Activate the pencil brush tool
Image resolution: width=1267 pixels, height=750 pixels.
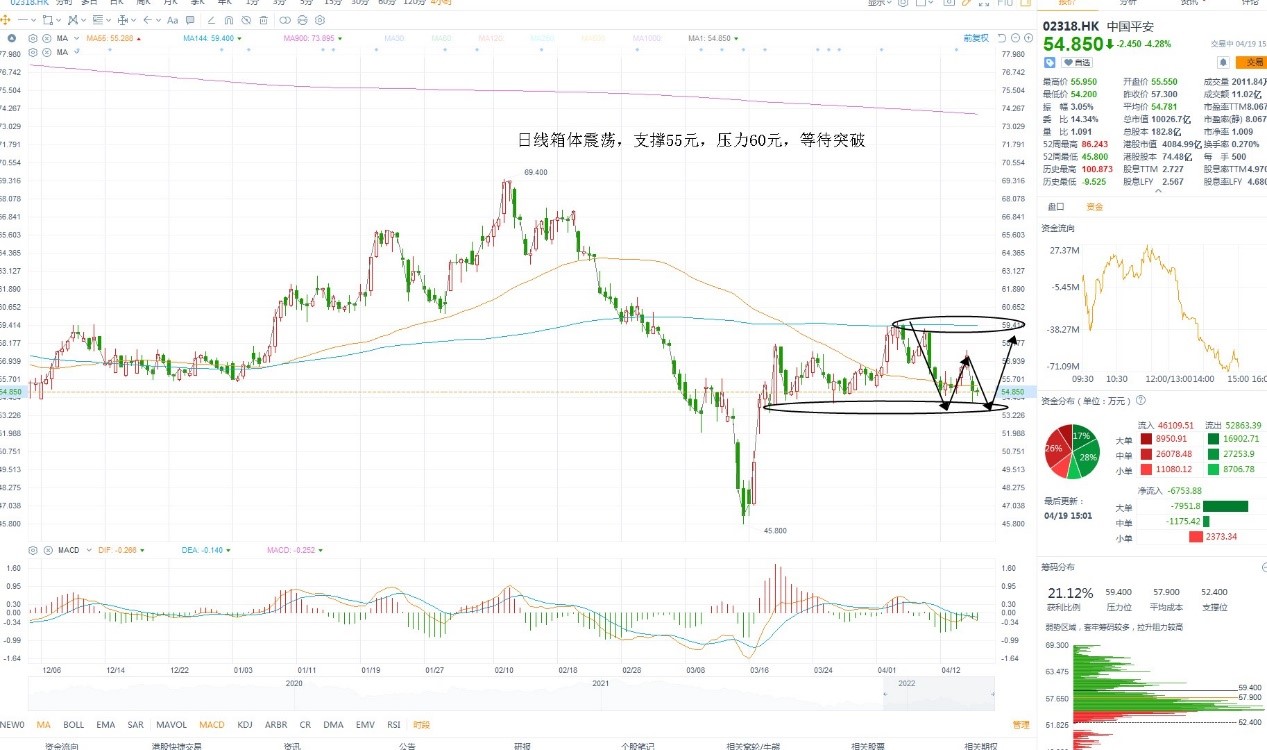(x=211, y=20)
